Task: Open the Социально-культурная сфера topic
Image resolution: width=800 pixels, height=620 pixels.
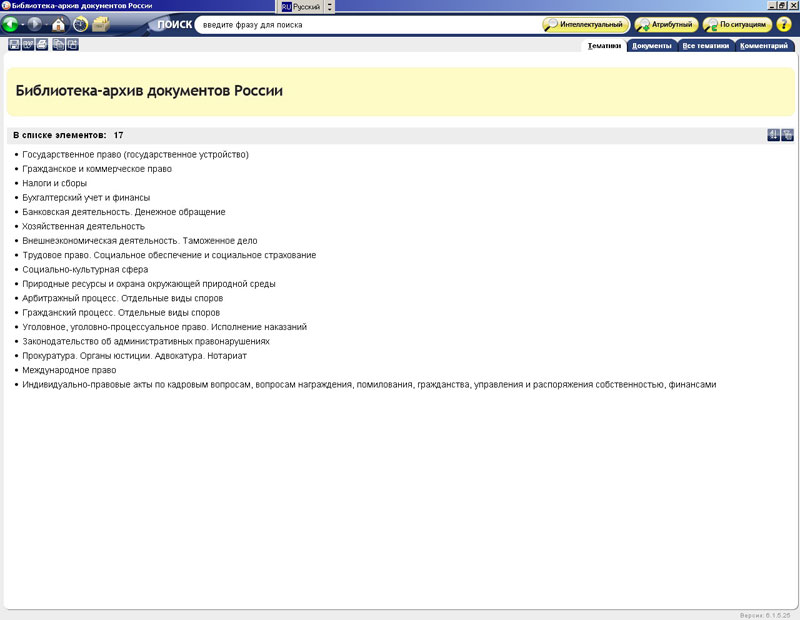Action: 85,269
